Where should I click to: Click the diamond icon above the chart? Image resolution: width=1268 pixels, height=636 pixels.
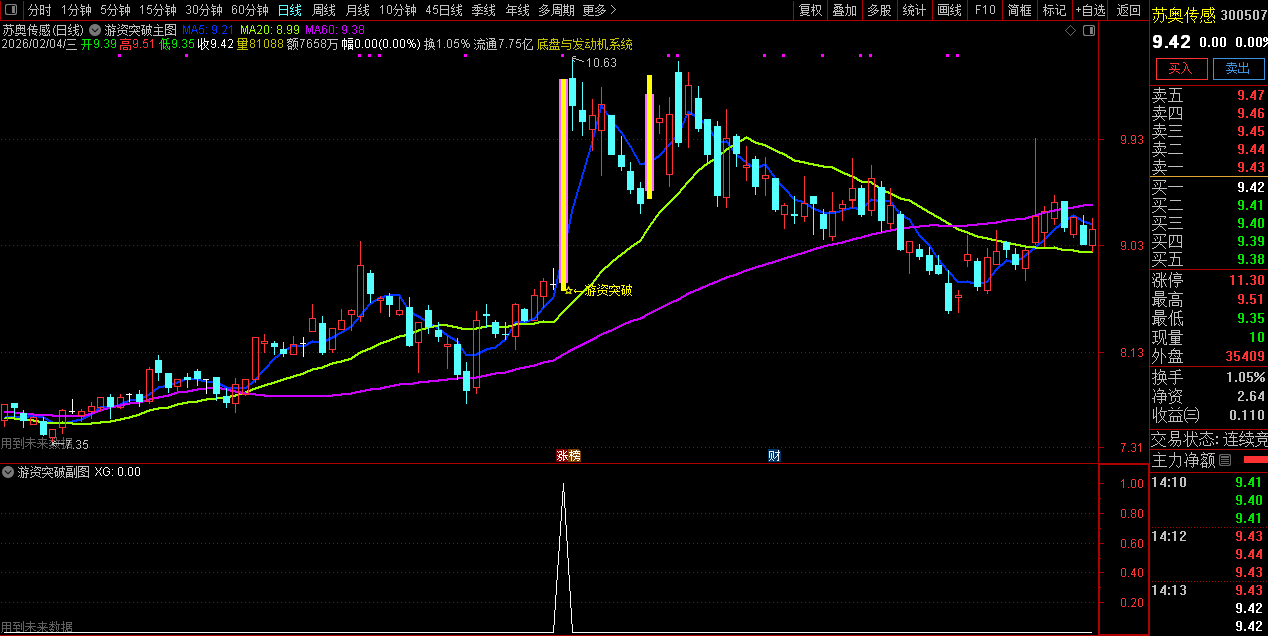tap(1071, 31)
